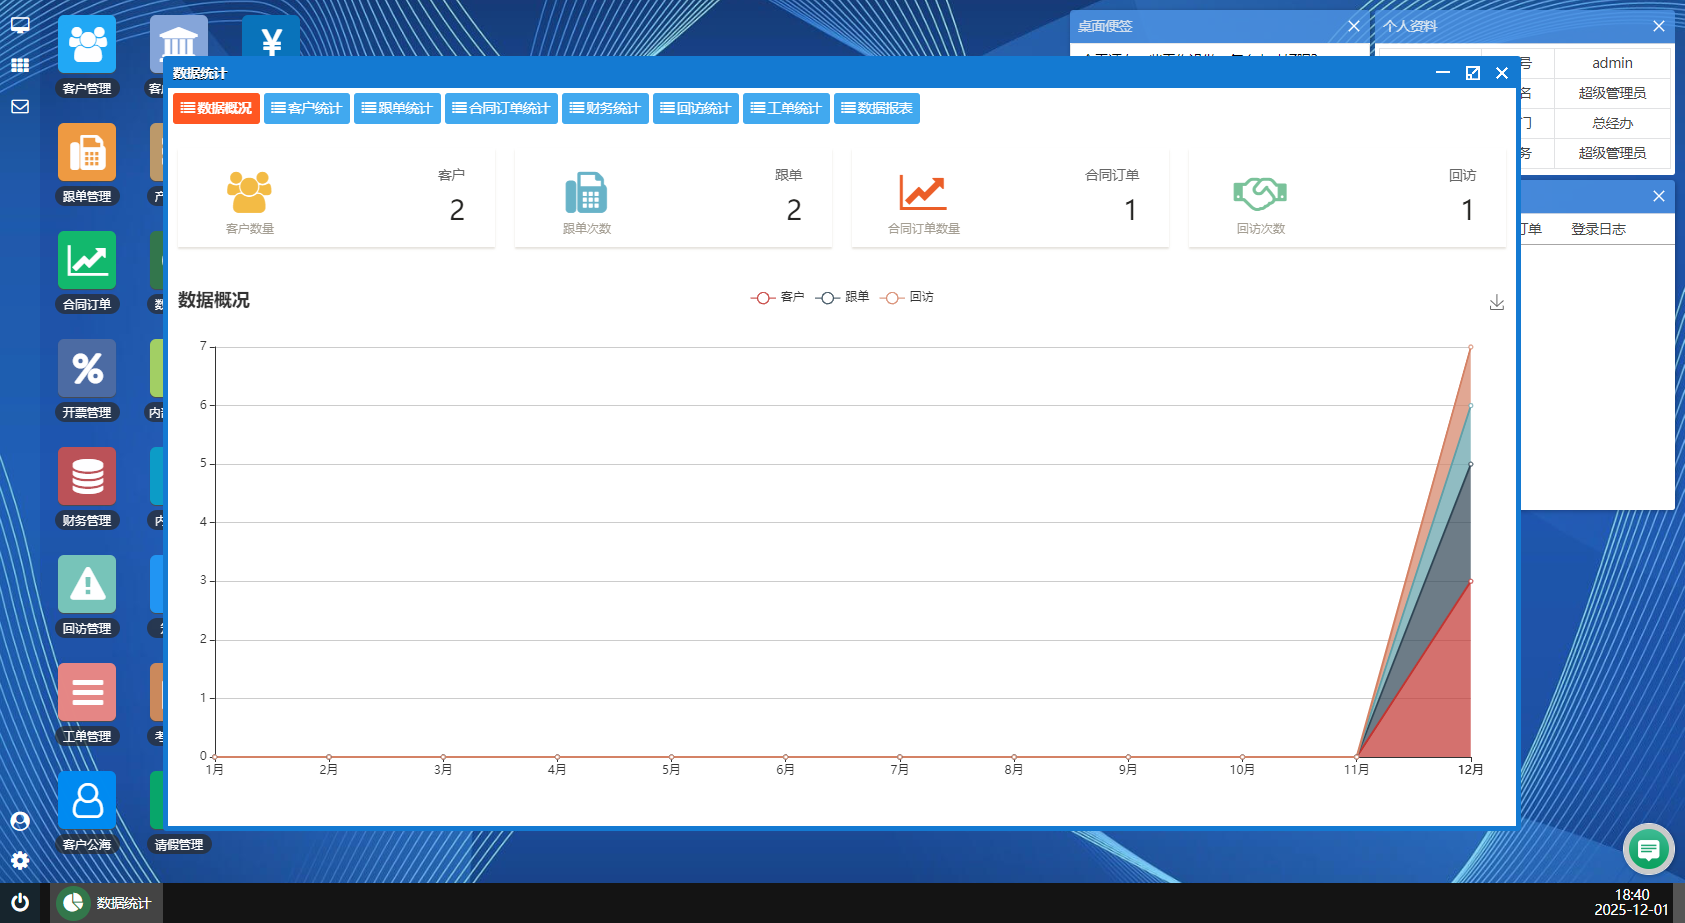Download the chart as image
The height and width of the screenshot is (923, 1685).
[x=1496, y=302]
